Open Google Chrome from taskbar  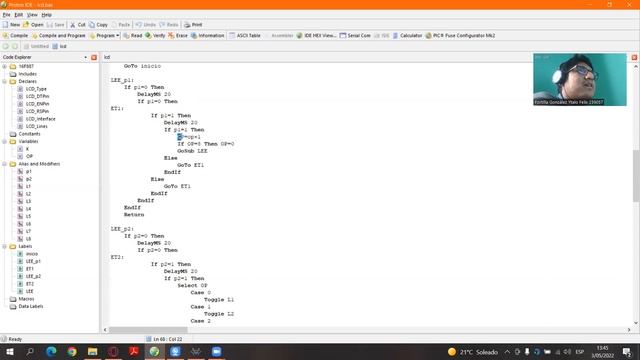coord(72,351)
